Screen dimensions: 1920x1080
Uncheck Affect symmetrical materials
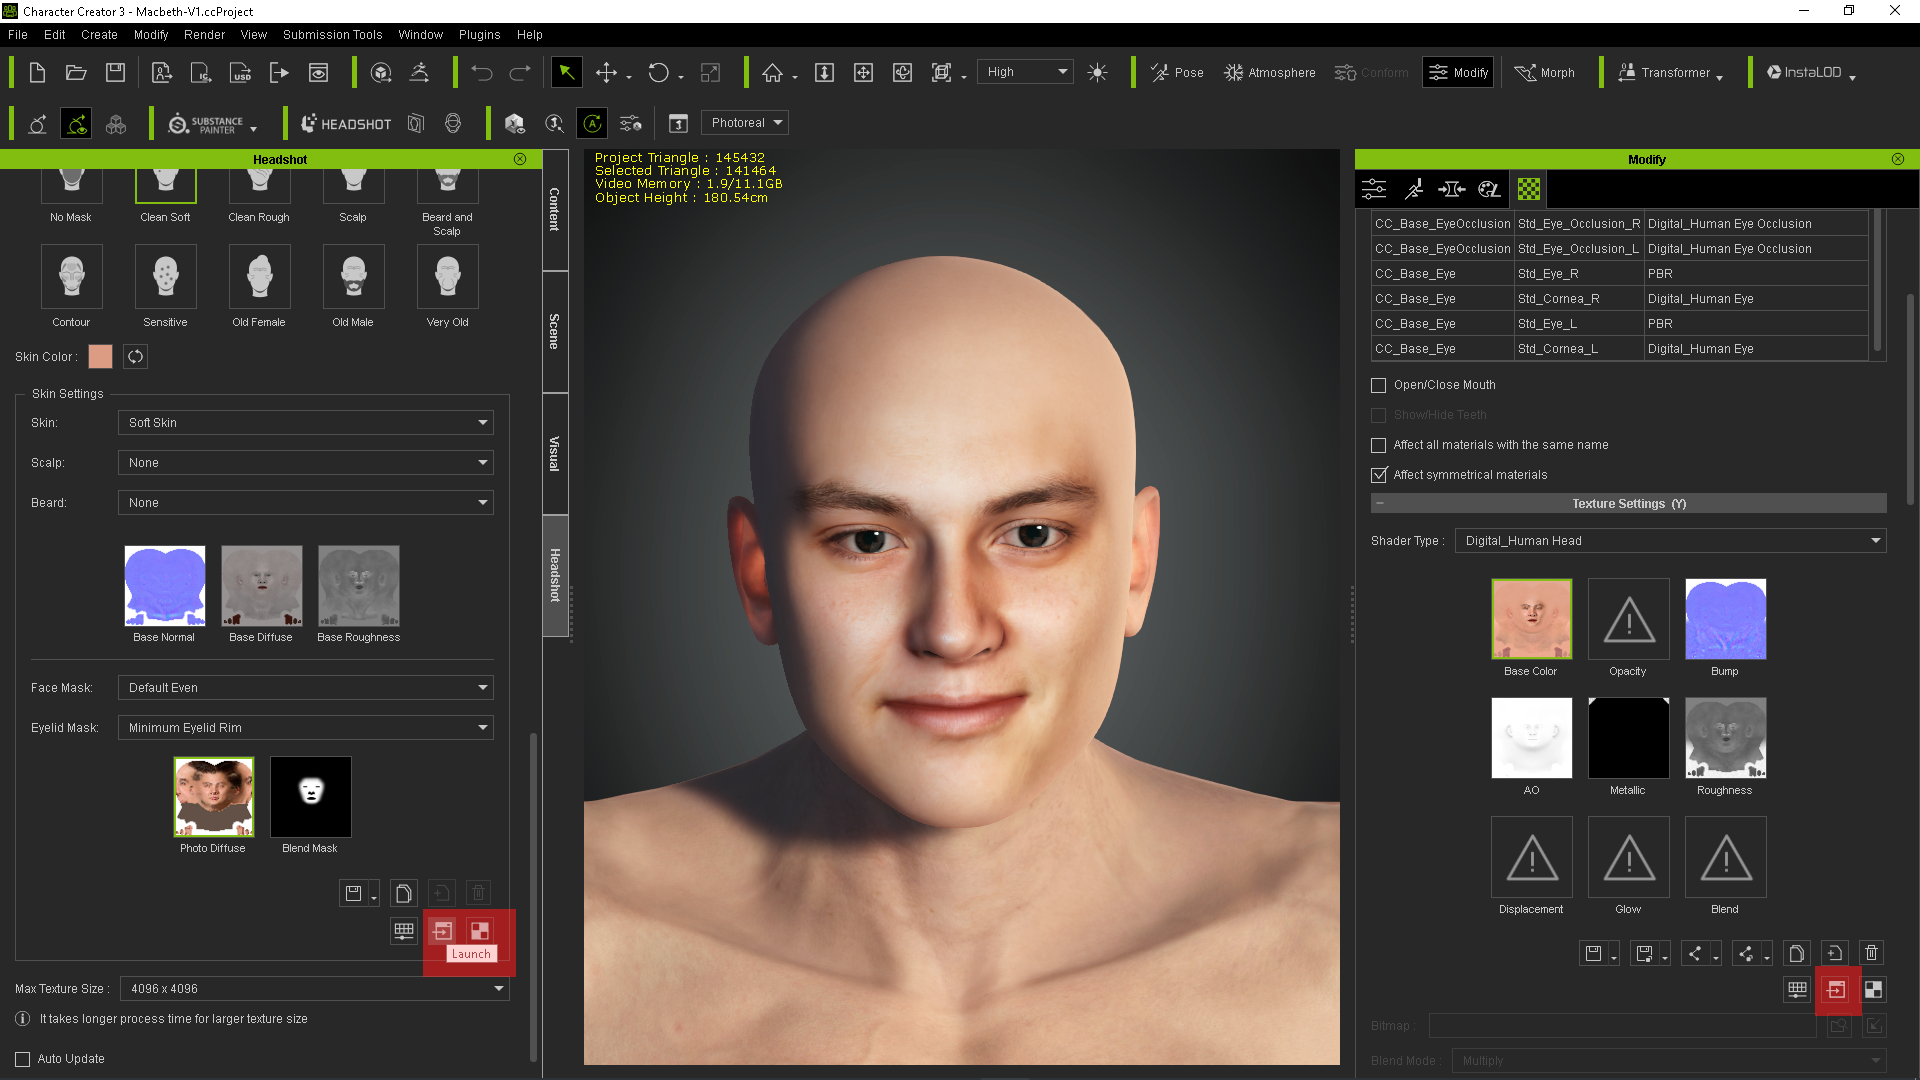pyautogui.click(x=1378, y=475)
